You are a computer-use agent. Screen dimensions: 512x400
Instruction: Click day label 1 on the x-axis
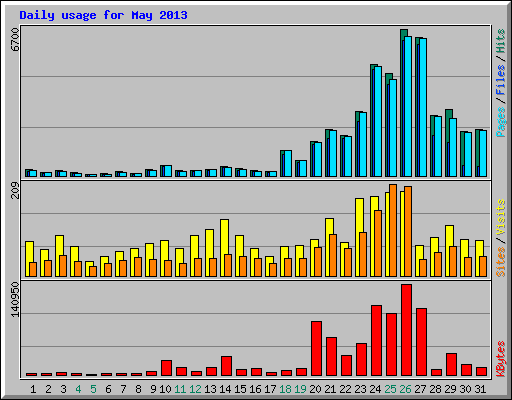pyautogui.click(x=33, y=389)
